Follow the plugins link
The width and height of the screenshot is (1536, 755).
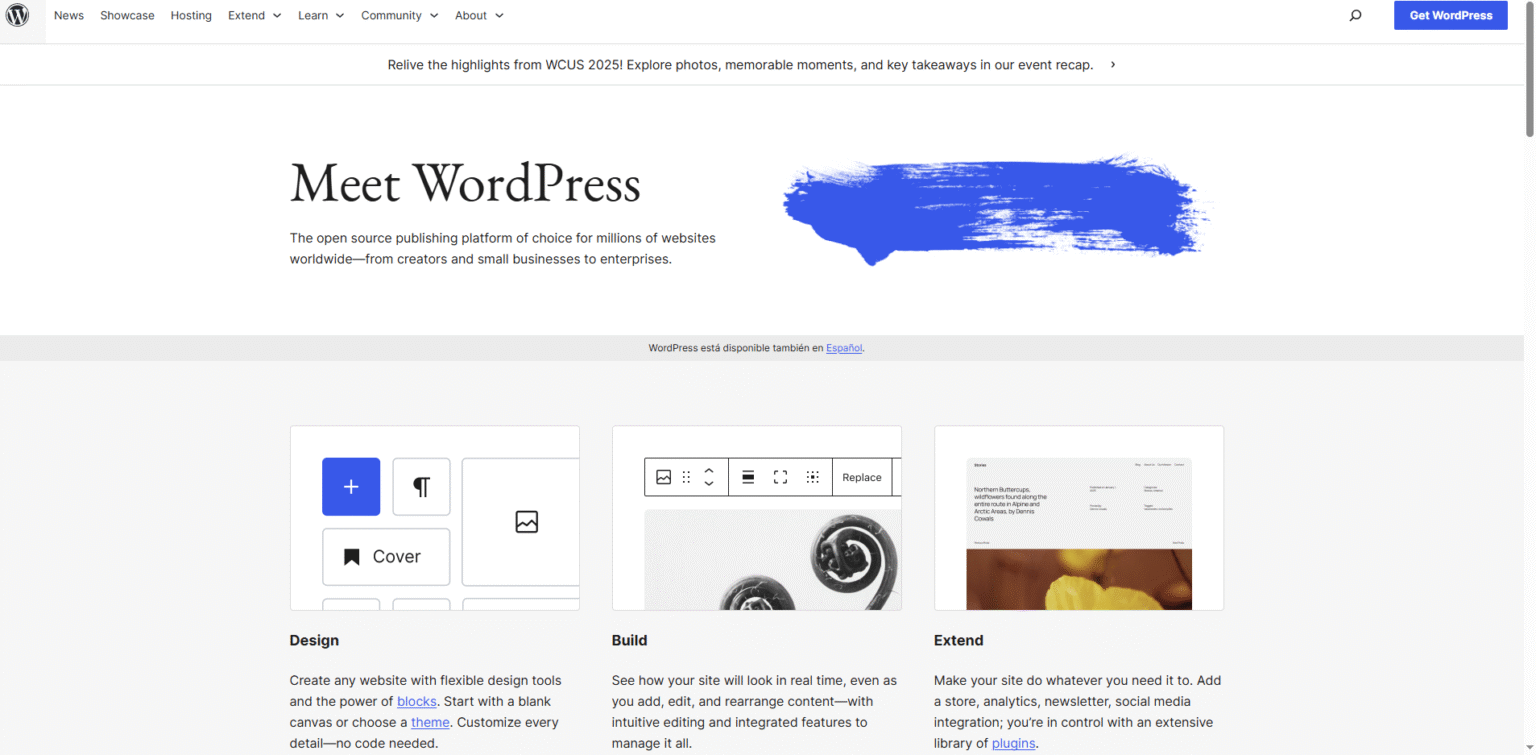1014,743
